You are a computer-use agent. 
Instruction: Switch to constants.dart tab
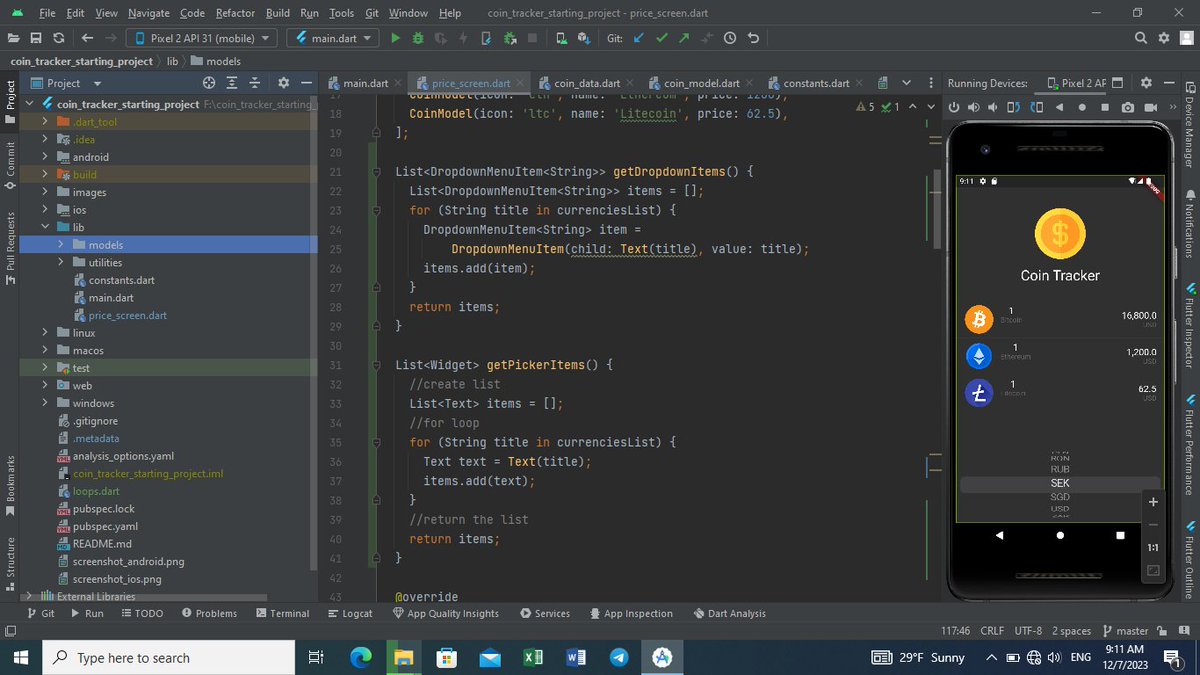coord(816,83)
